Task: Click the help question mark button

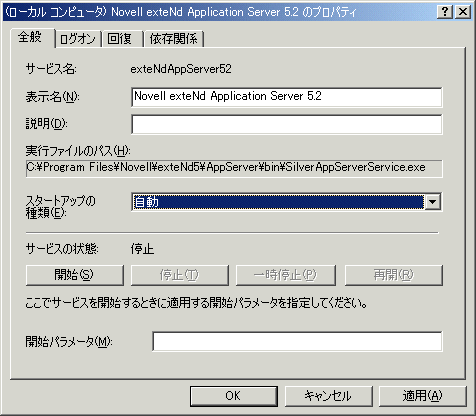Action: point(445,12)
